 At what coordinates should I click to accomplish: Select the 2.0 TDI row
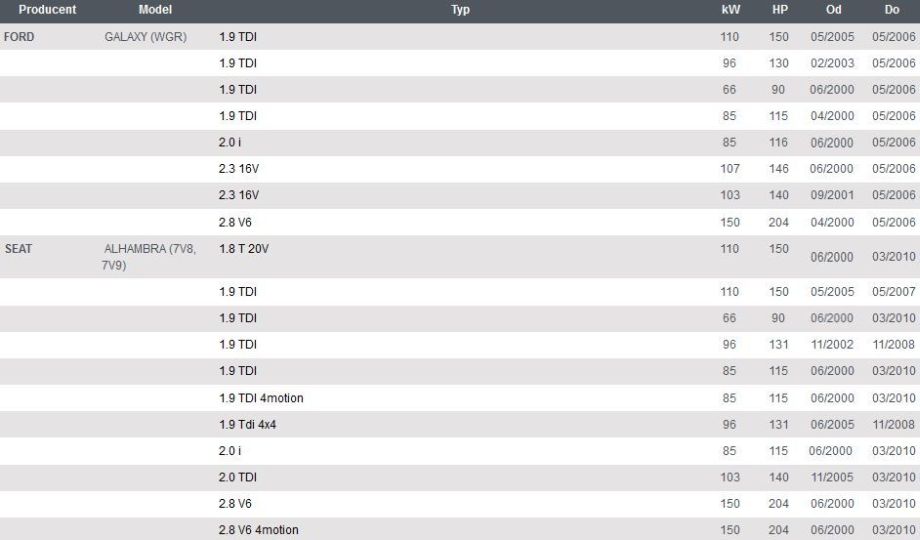pyautogui.click(x=460, y=477)
